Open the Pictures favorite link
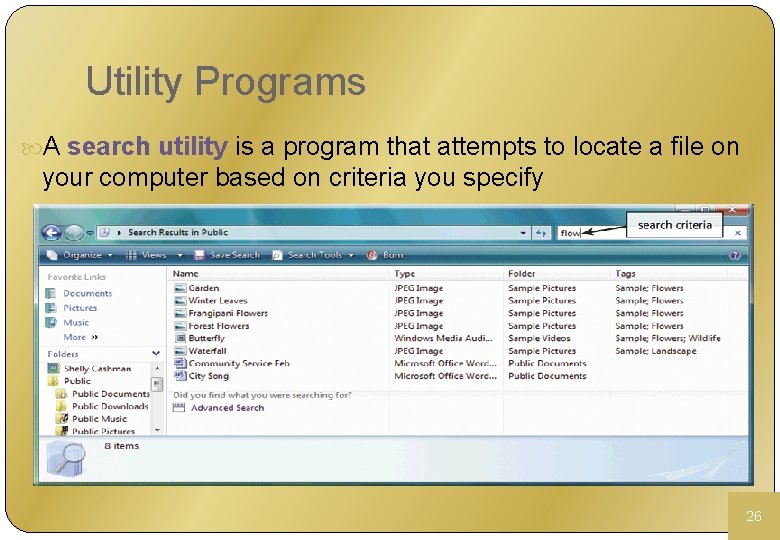780x540 pixels. click(x=80, y=308)
